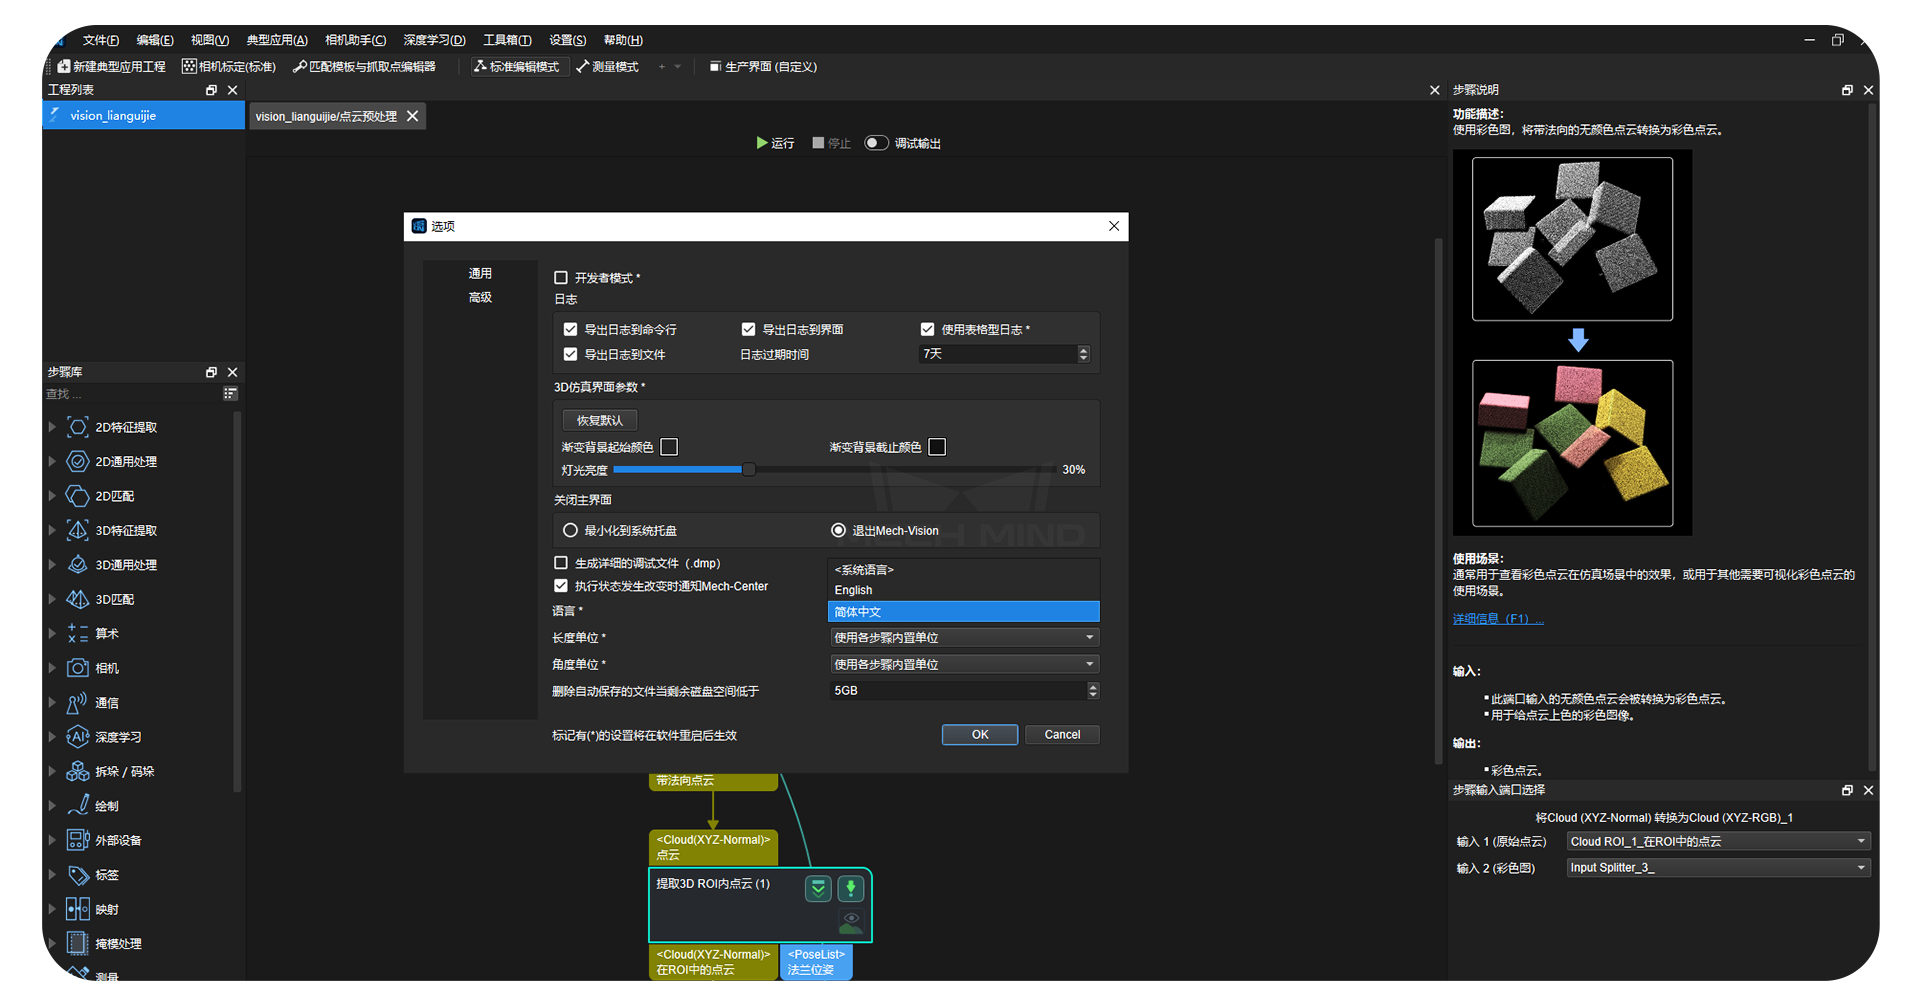Viewport: 1920px width, 1002px height.
Task: Open the 深度学习(D) menu
Action: [434, 40]
